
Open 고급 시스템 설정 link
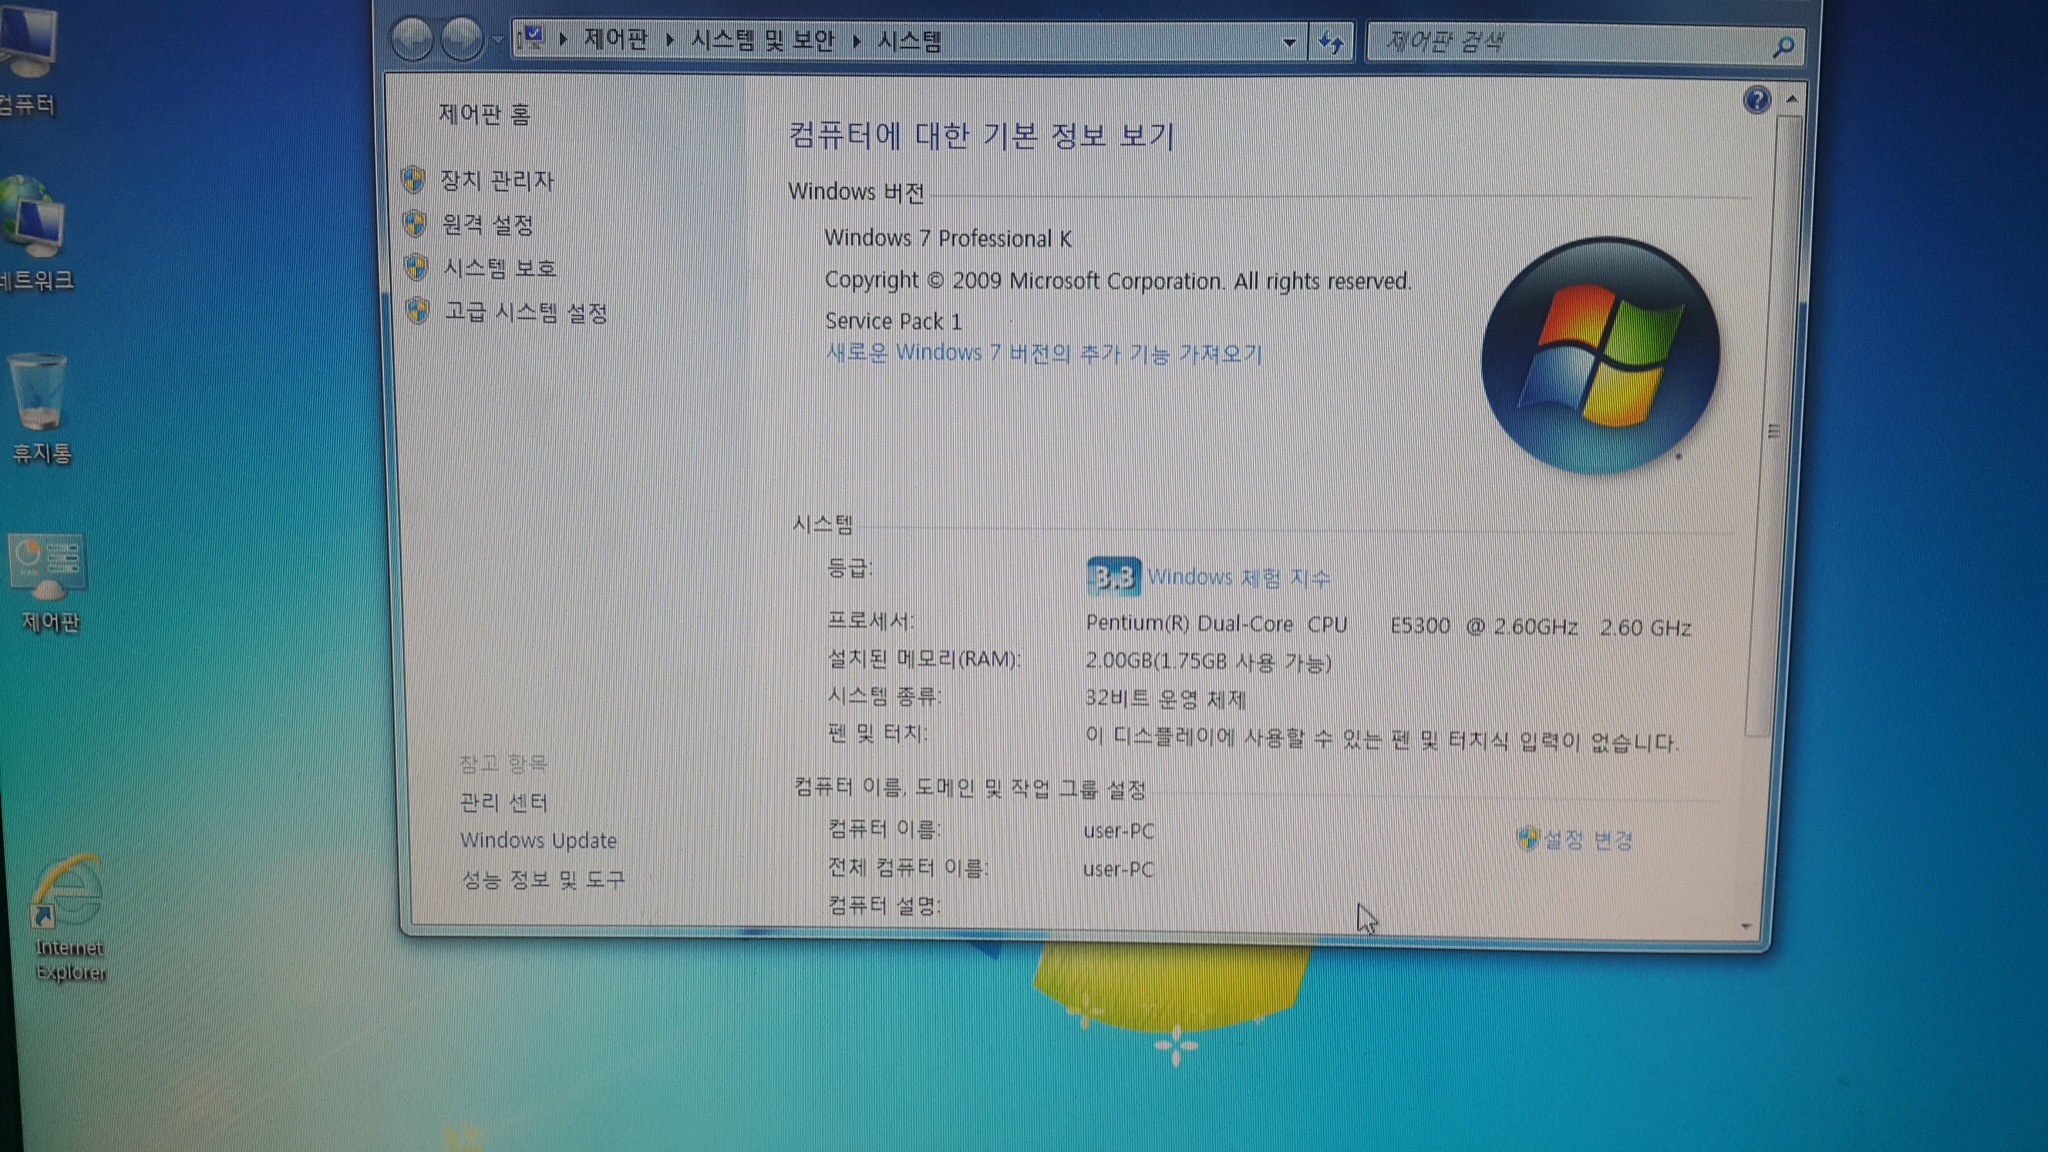click(x=526, y=313)
